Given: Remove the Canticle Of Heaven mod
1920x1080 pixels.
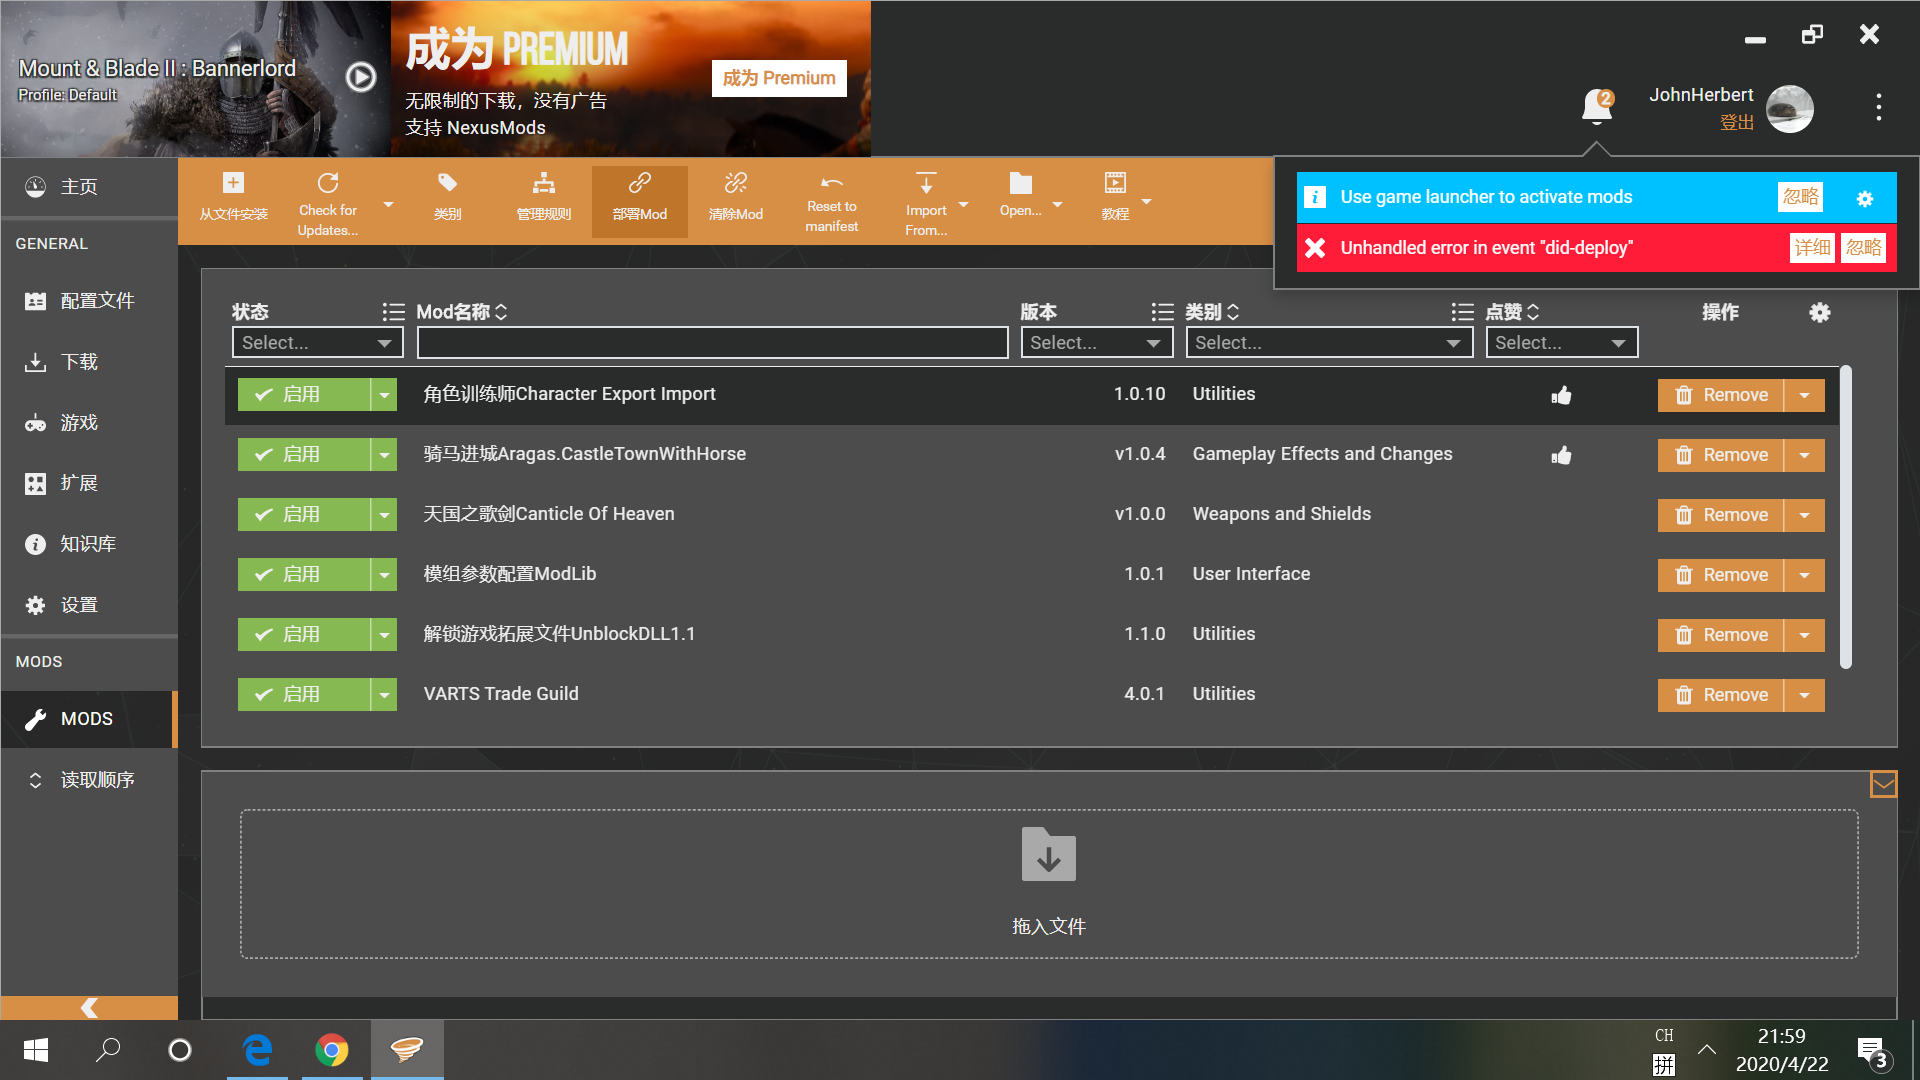Looking at the screenshot, I should click(1721, 515).
